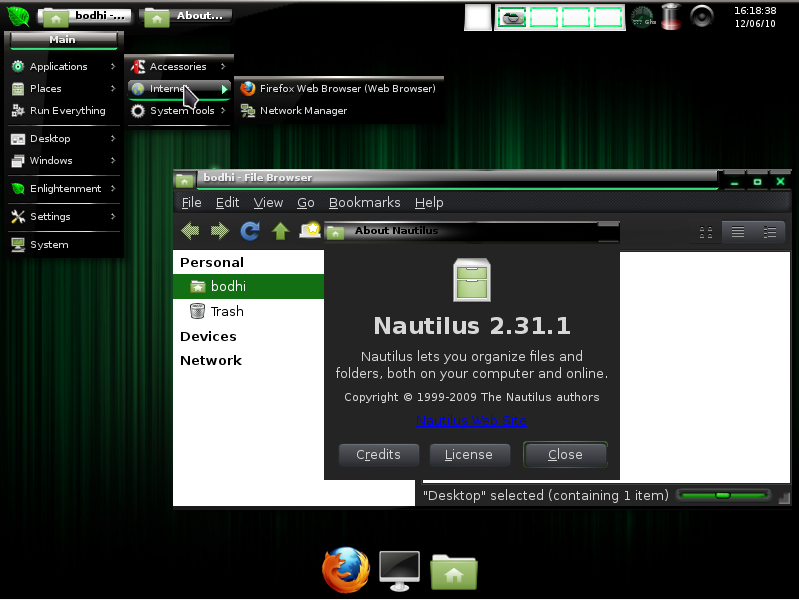Image resolution: width=799 pixels, height=600 pixels.
Task: Click the status bar resize grip
Action: 784,499
